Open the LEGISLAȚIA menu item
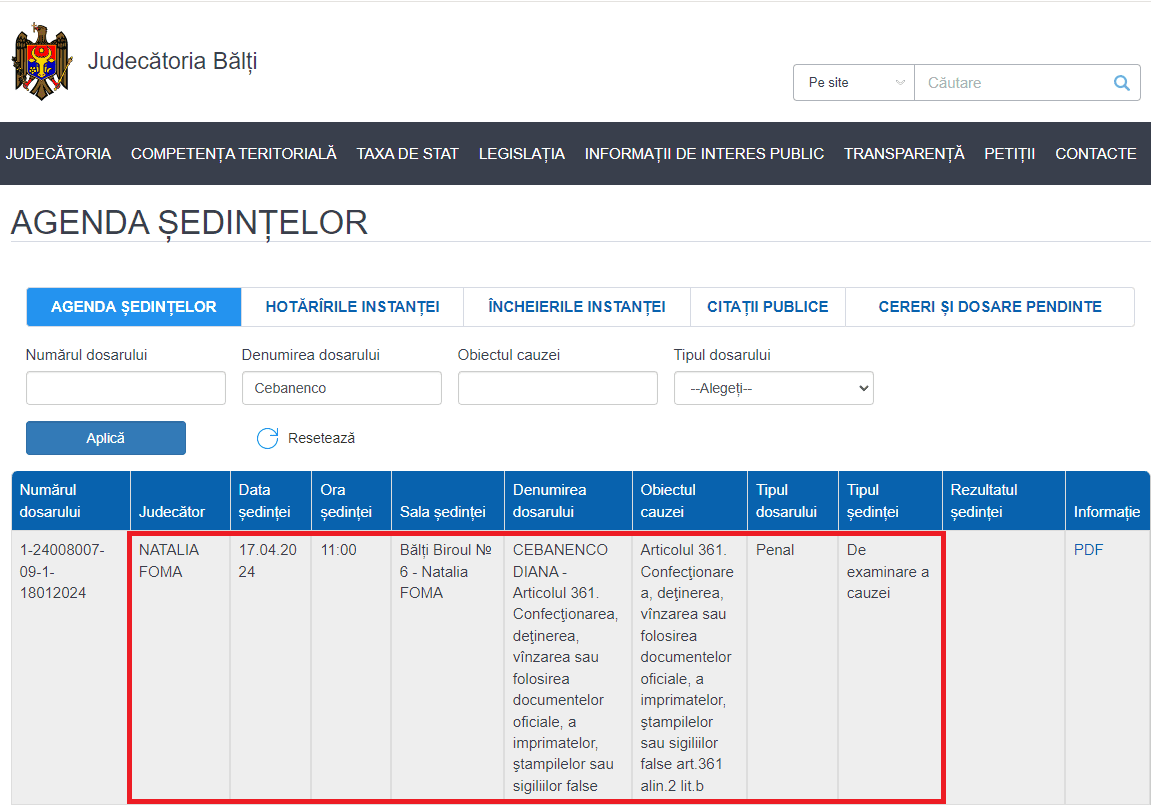Viewport: 1151px width, 805px height. (521, 154)
